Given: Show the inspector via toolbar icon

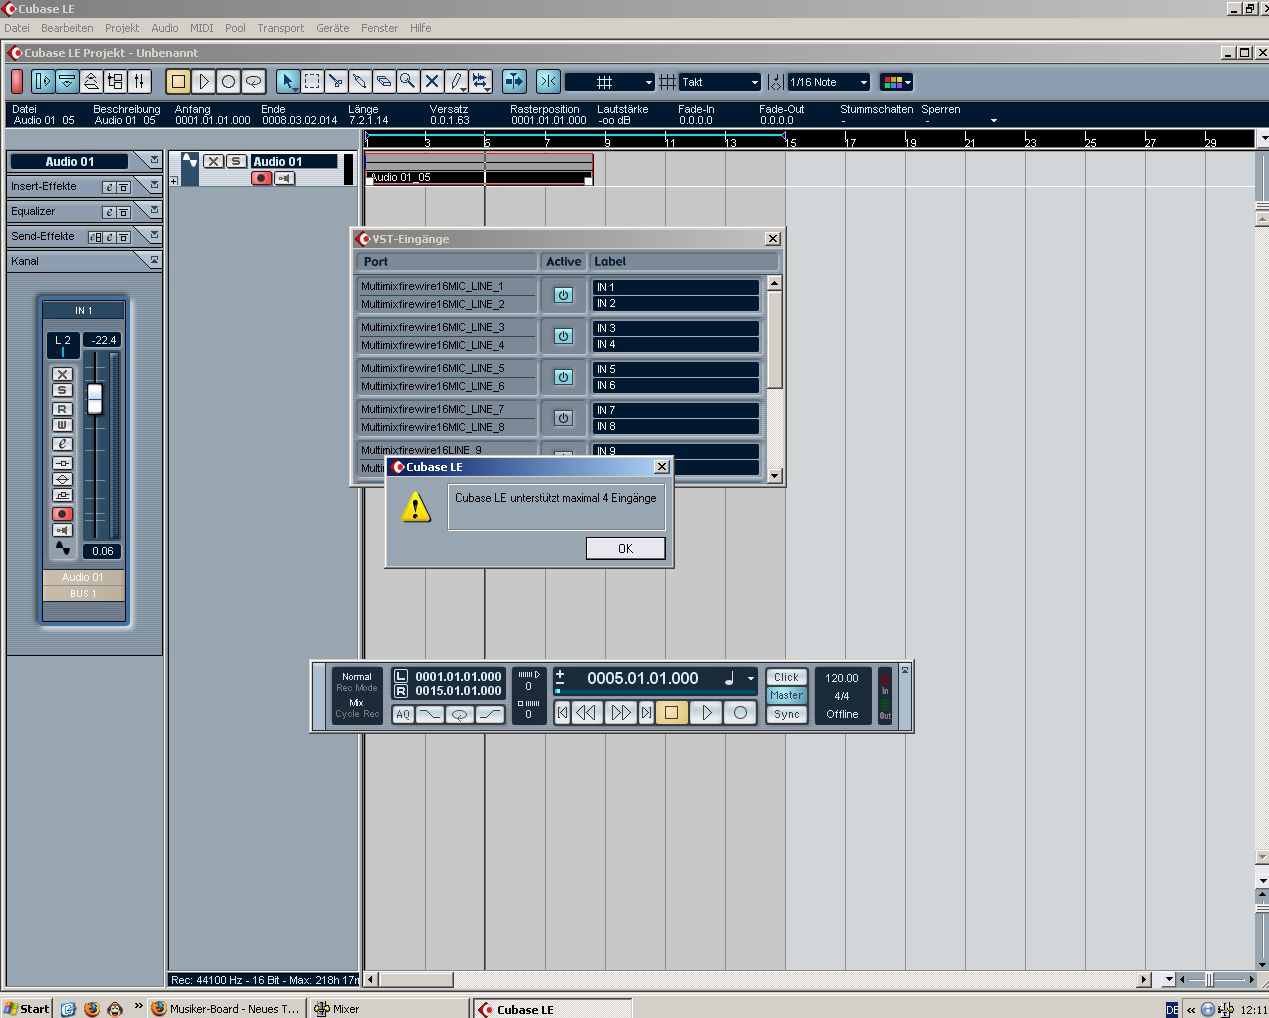Looking at the screenshot, I should tap(43, 82).
